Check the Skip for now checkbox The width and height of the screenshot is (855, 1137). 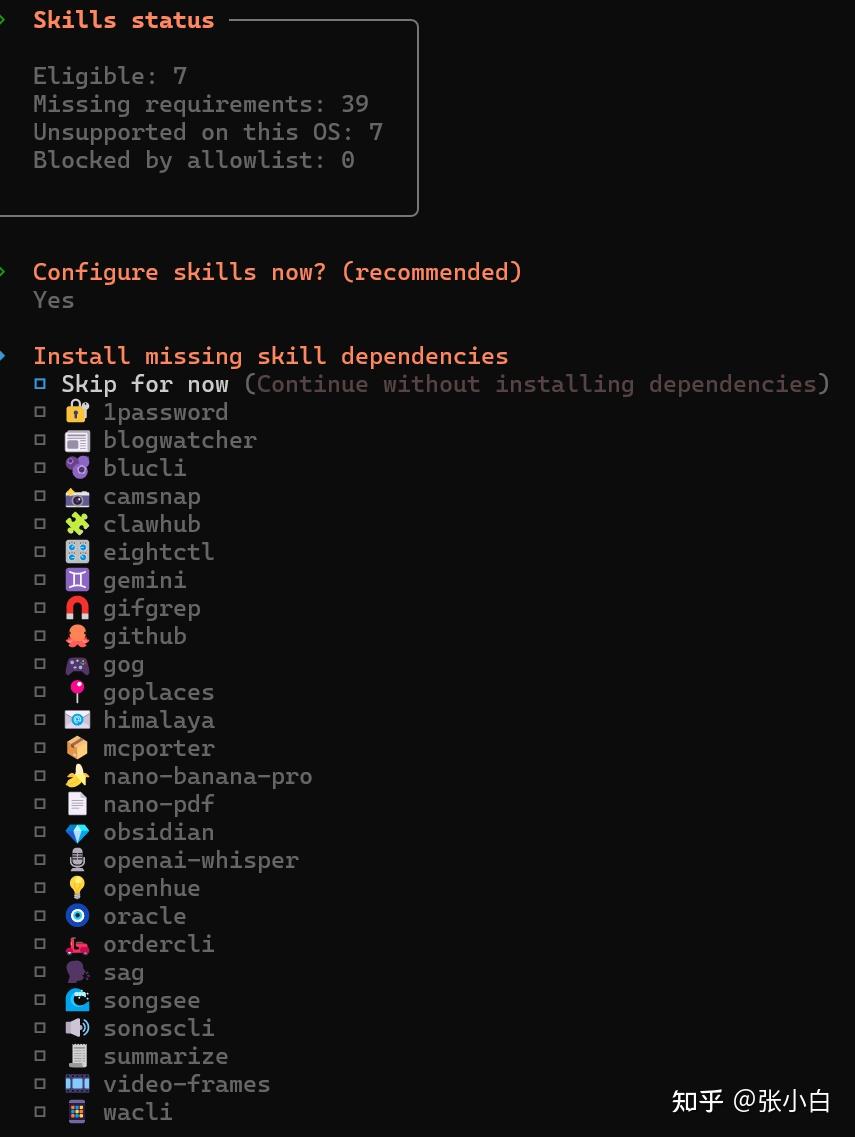pyautogui.click(x=41, y=384)
